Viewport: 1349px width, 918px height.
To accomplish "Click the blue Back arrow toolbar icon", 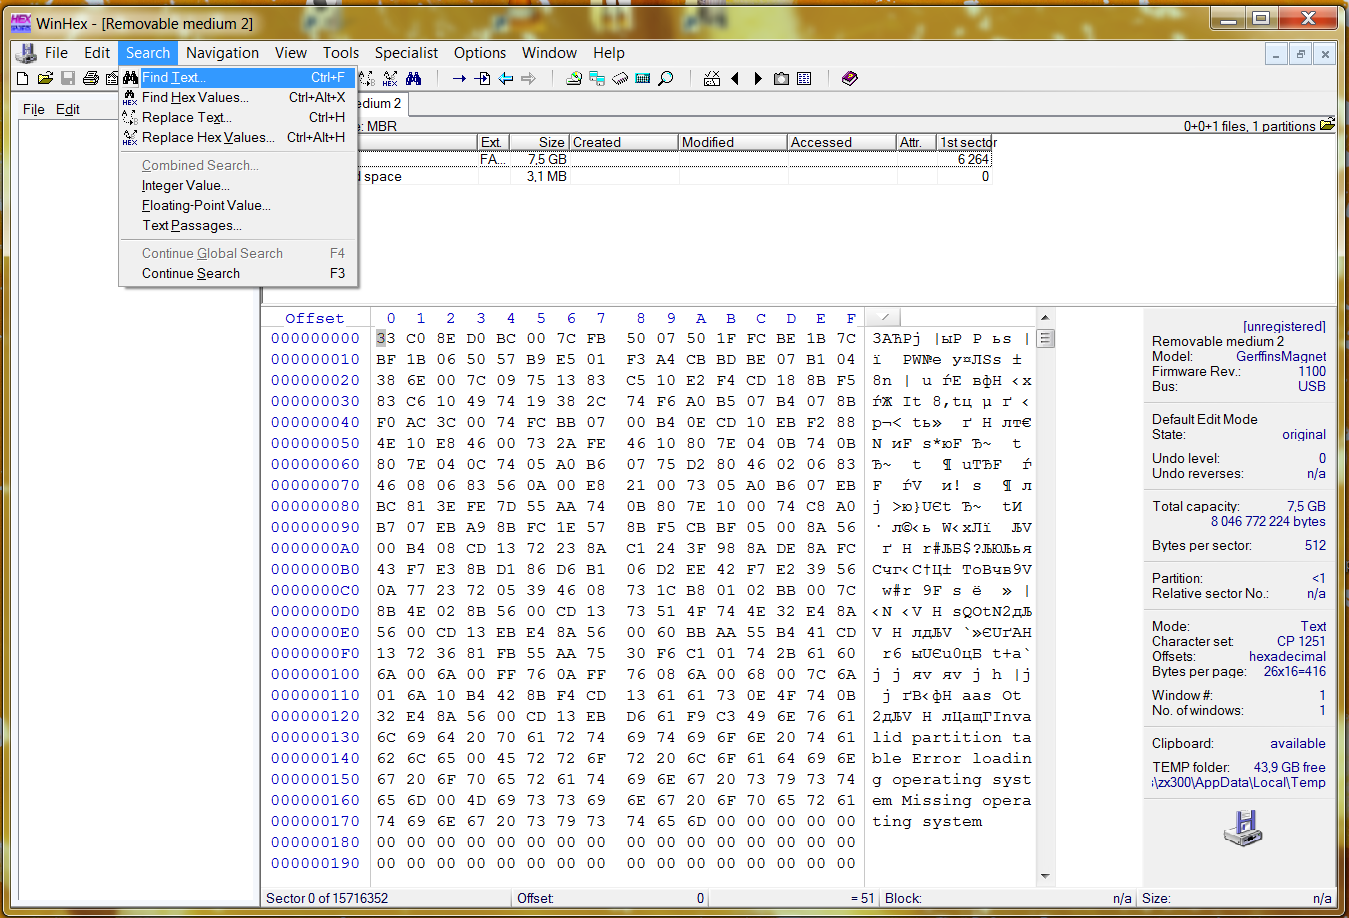I will pos(506,78).
